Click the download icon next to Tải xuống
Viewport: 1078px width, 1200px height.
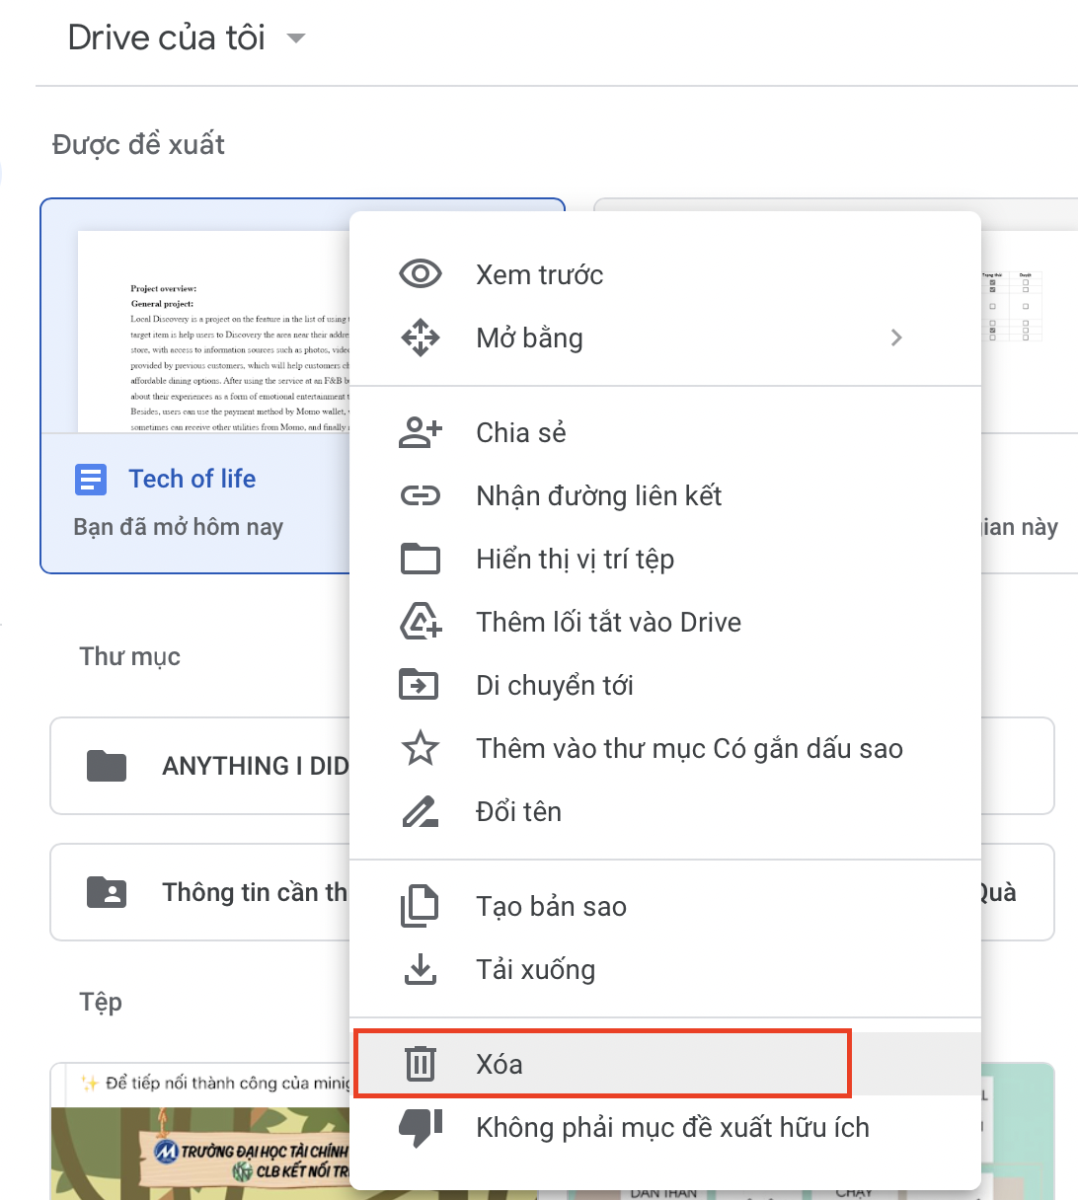click(x=421, y=968)
